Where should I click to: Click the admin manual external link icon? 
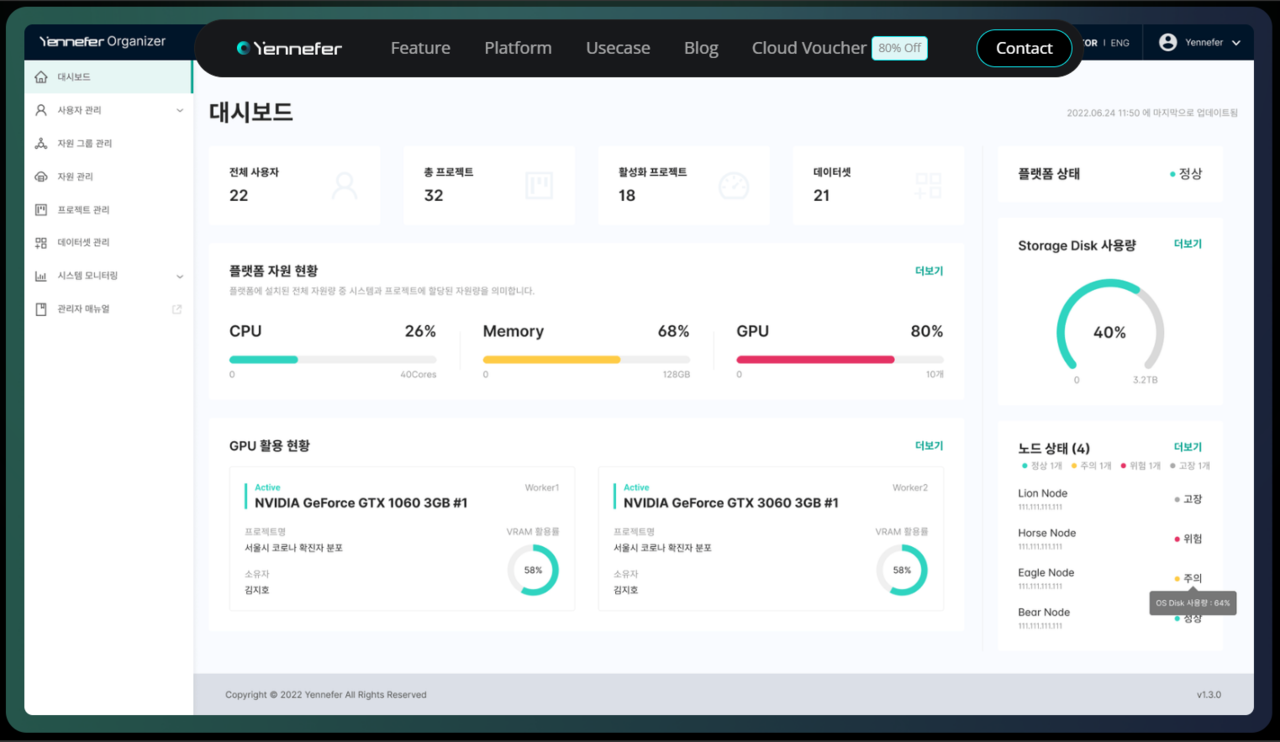[x=177, y=309]
